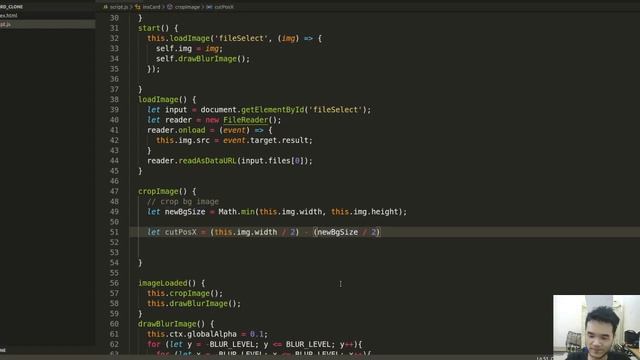Click 'imageLoaded()' definition on line 56
The width and height of the screenshot is (640, 360).
[x=167, y=283]
